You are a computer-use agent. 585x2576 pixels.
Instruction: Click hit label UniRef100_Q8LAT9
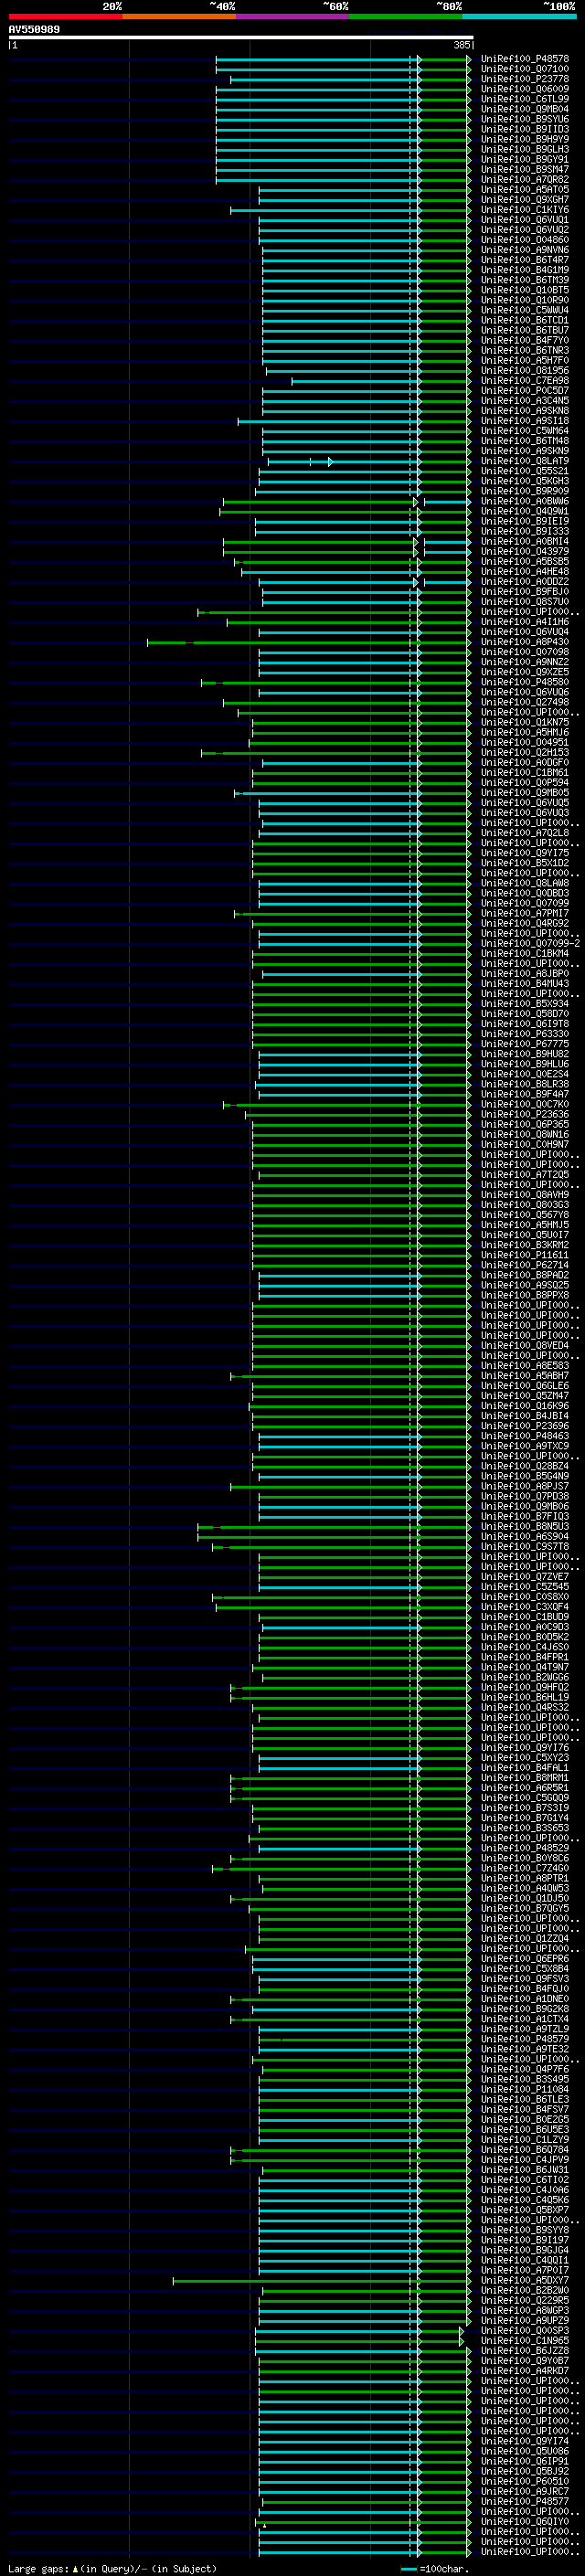coord(525,461)
